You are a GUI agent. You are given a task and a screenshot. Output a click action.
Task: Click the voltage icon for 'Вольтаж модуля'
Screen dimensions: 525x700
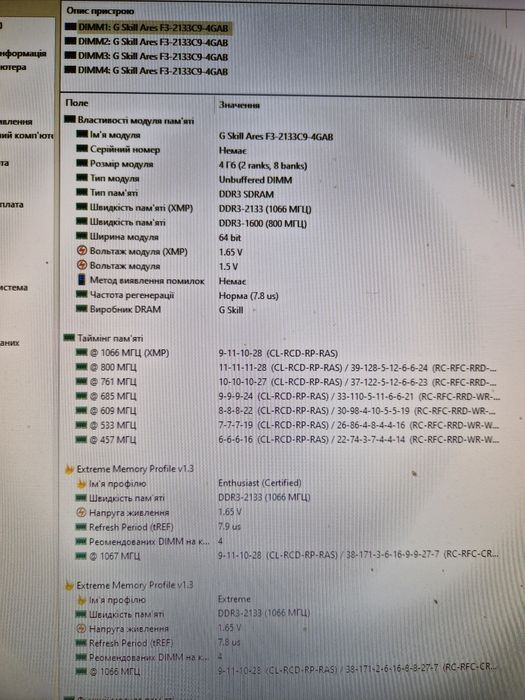82,265
